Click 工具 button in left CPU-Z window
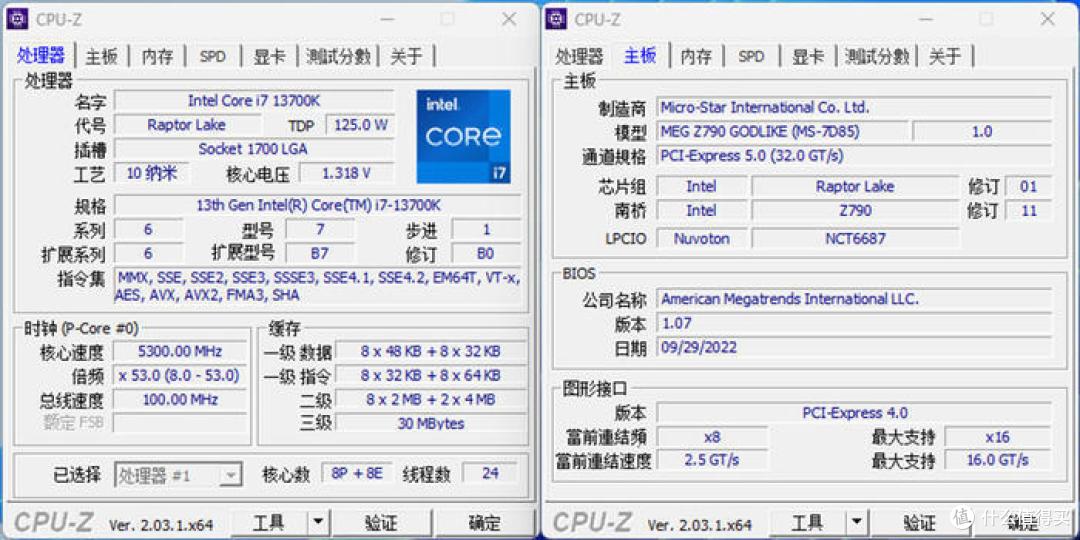1080x540 pixels. point(269,523)
